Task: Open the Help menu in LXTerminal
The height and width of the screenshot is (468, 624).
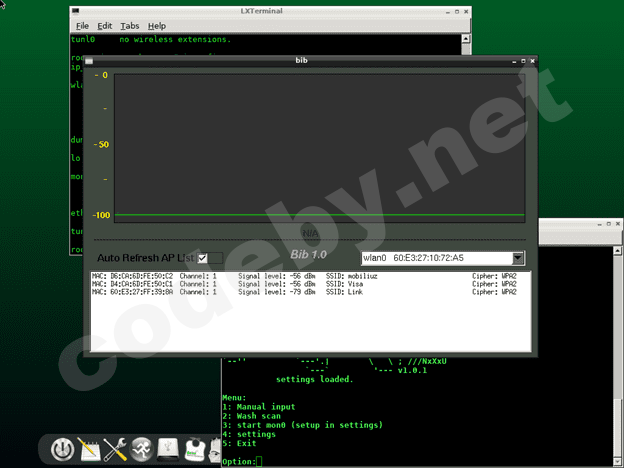Action: pos(157,25)
